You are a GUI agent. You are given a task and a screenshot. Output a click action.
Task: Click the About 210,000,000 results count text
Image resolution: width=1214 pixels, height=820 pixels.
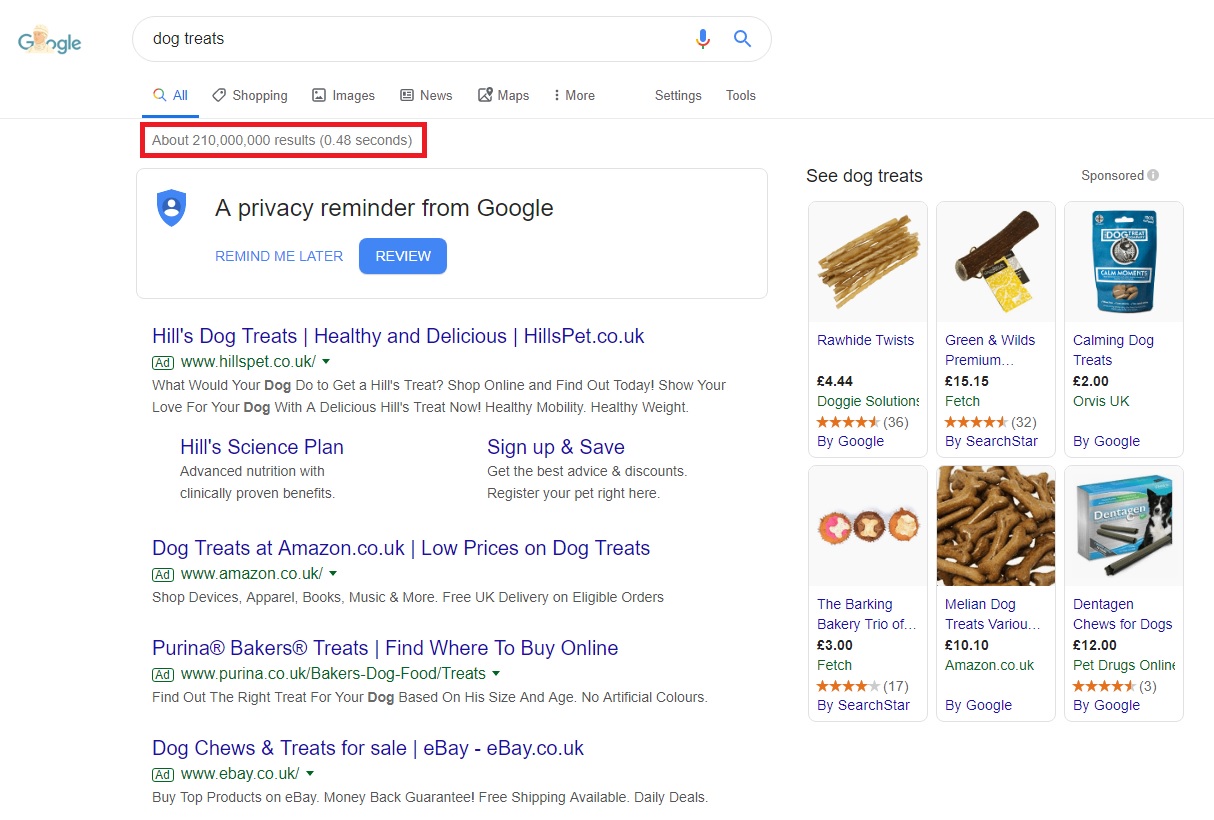coord(282,140)
